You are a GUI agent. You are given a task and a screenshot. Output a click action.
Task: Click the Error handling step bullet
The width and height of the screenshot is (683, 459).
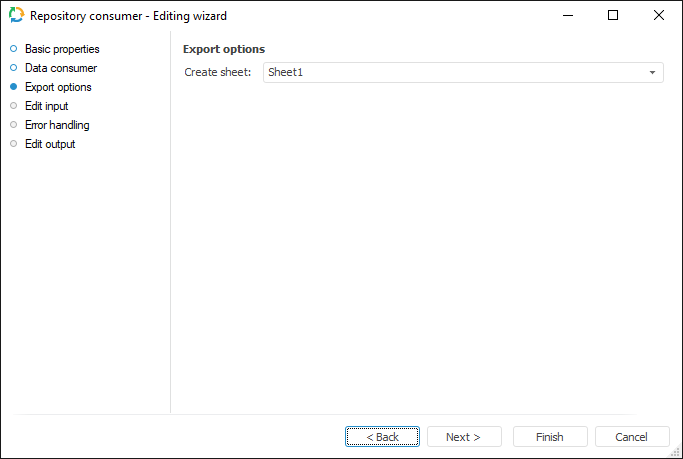pos(14,125)
